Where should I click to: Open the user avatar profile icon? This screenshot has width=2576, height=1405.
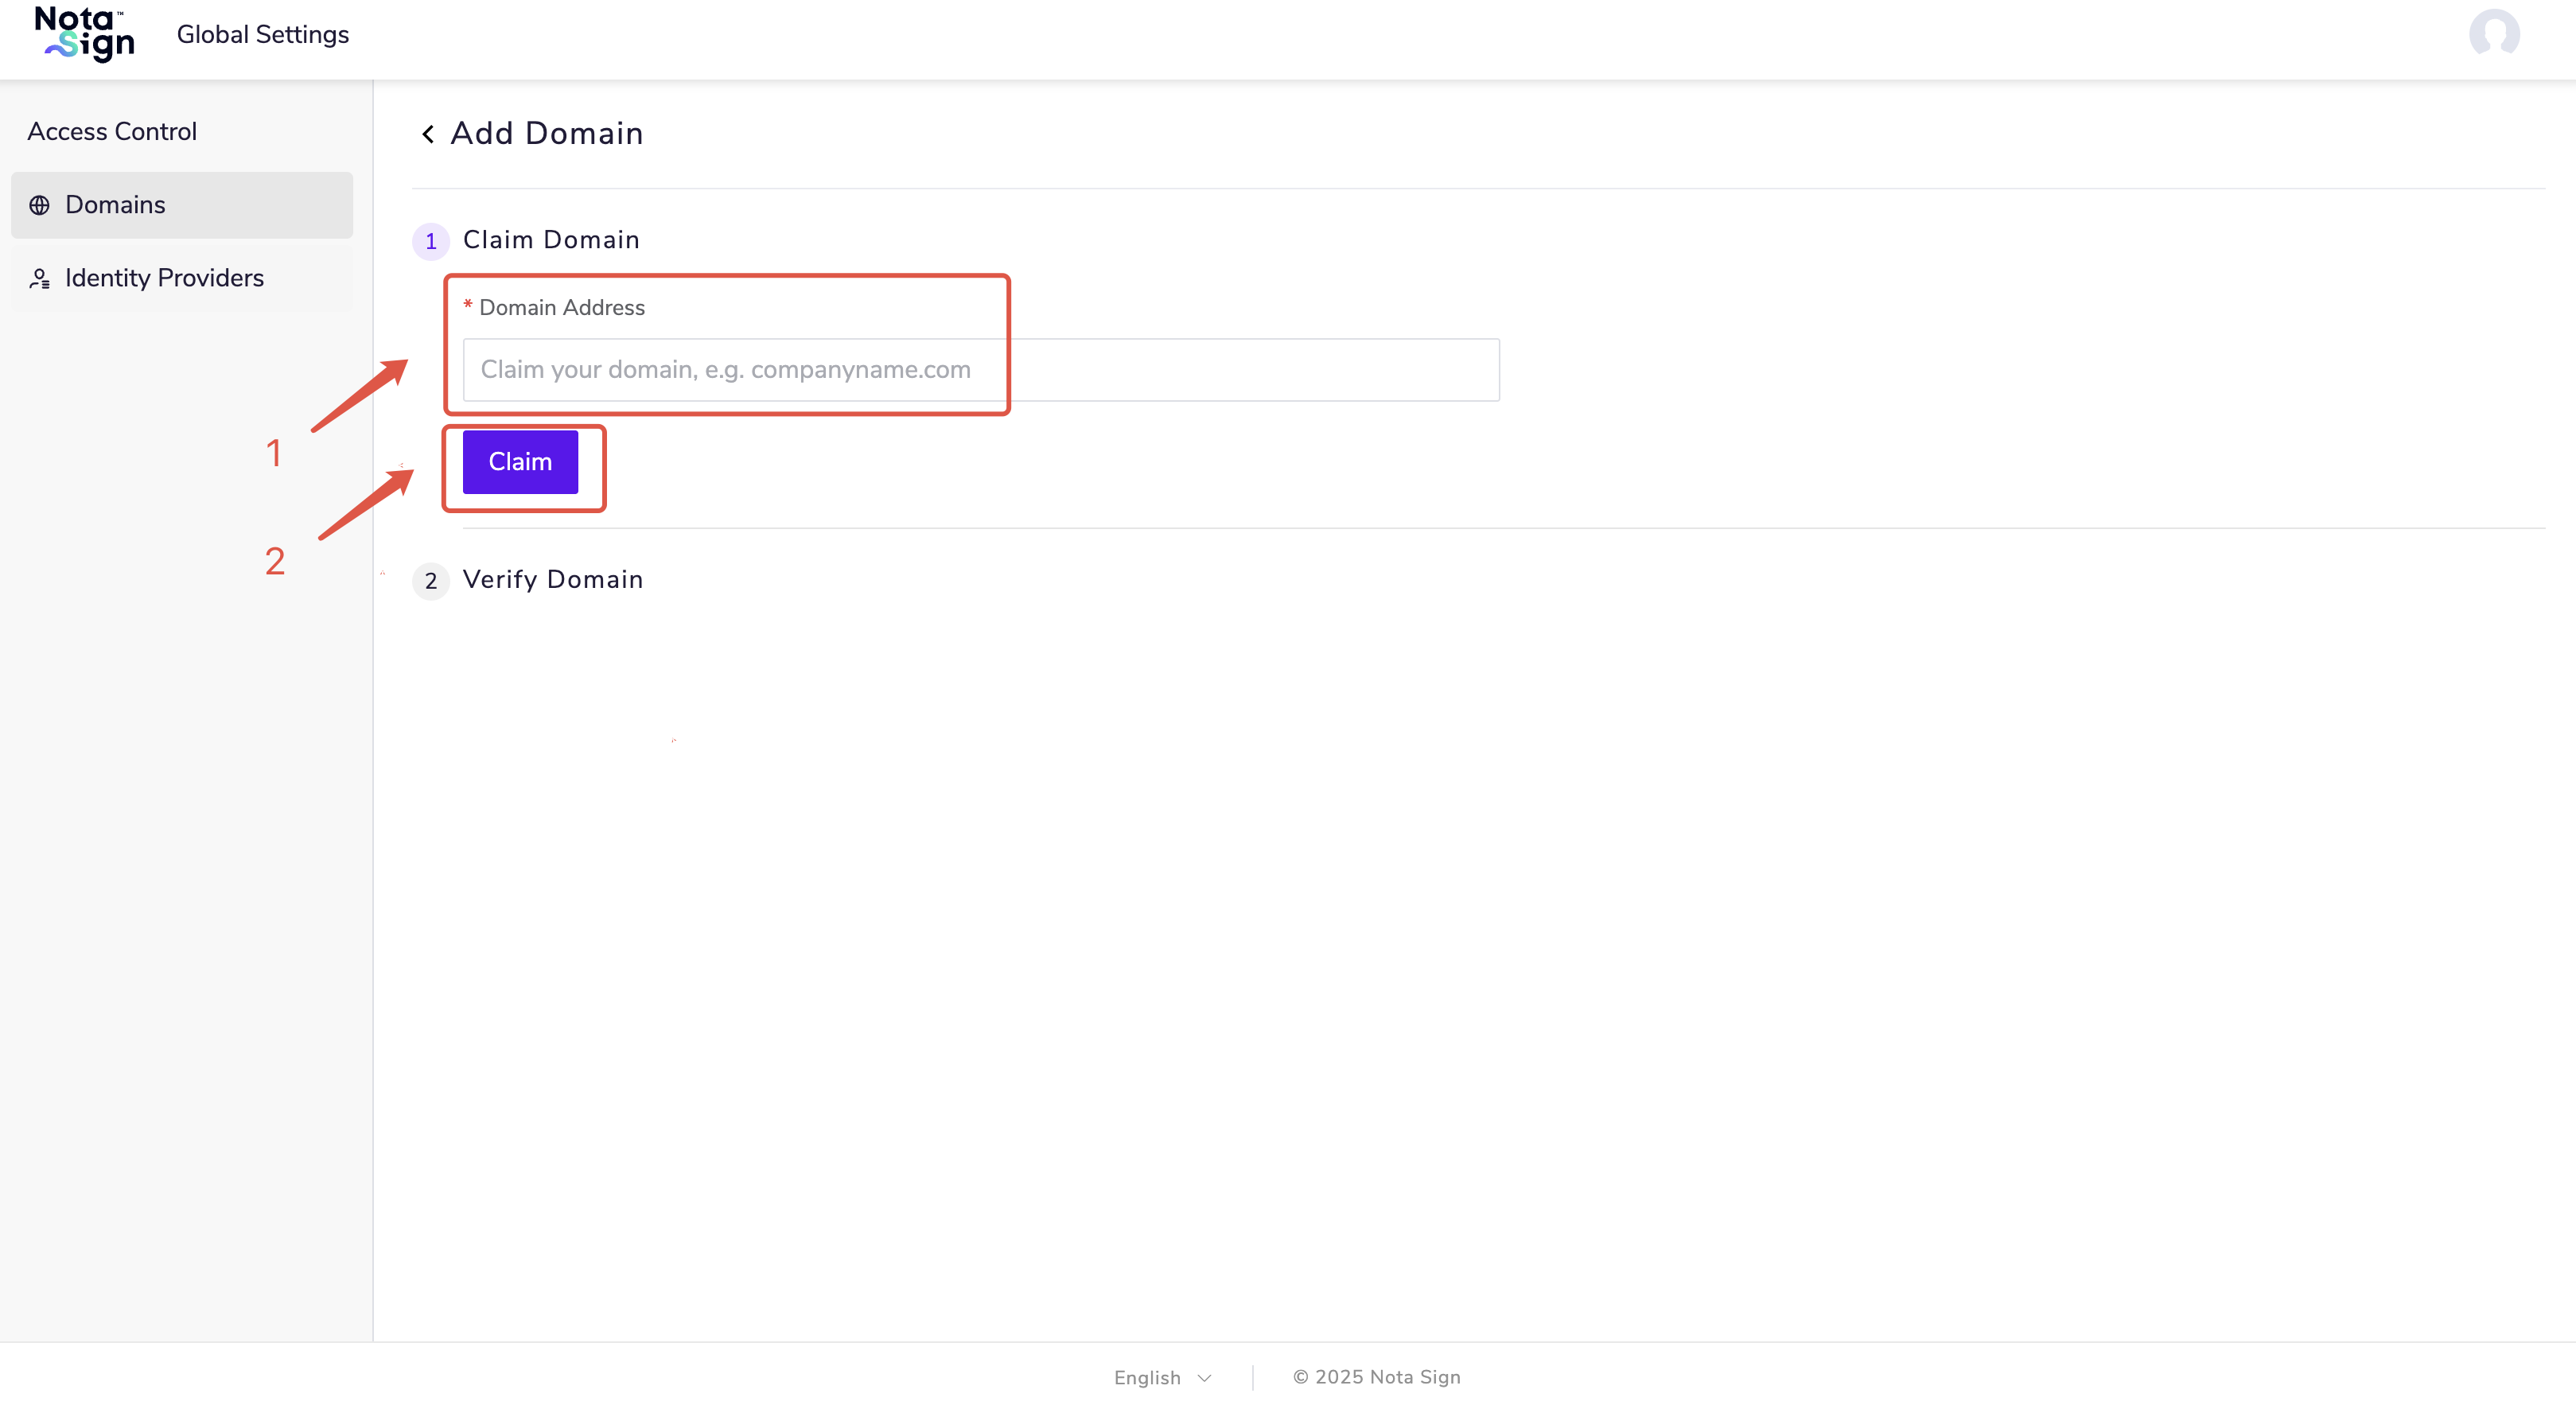(2493, 34)
